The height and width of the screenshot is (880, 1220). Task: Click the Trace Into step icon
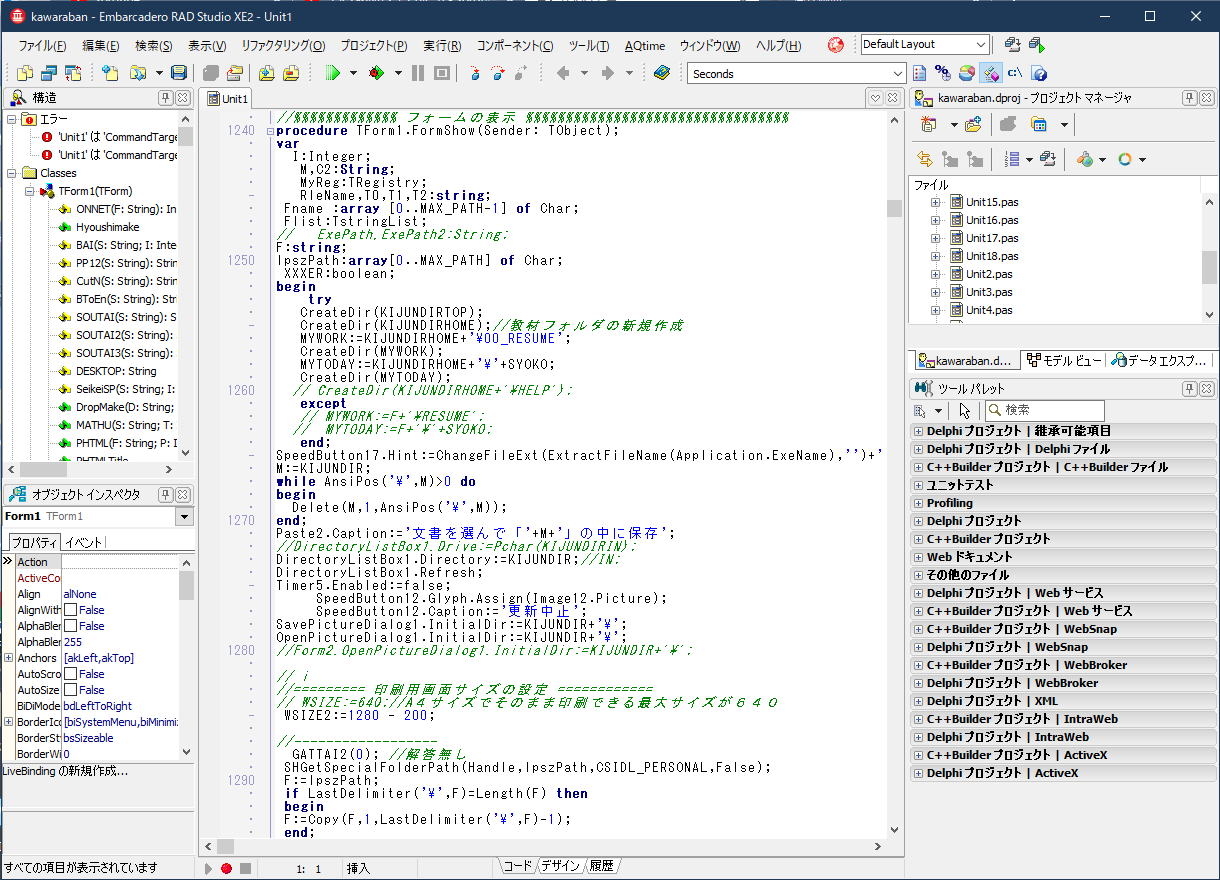point(474,73)
